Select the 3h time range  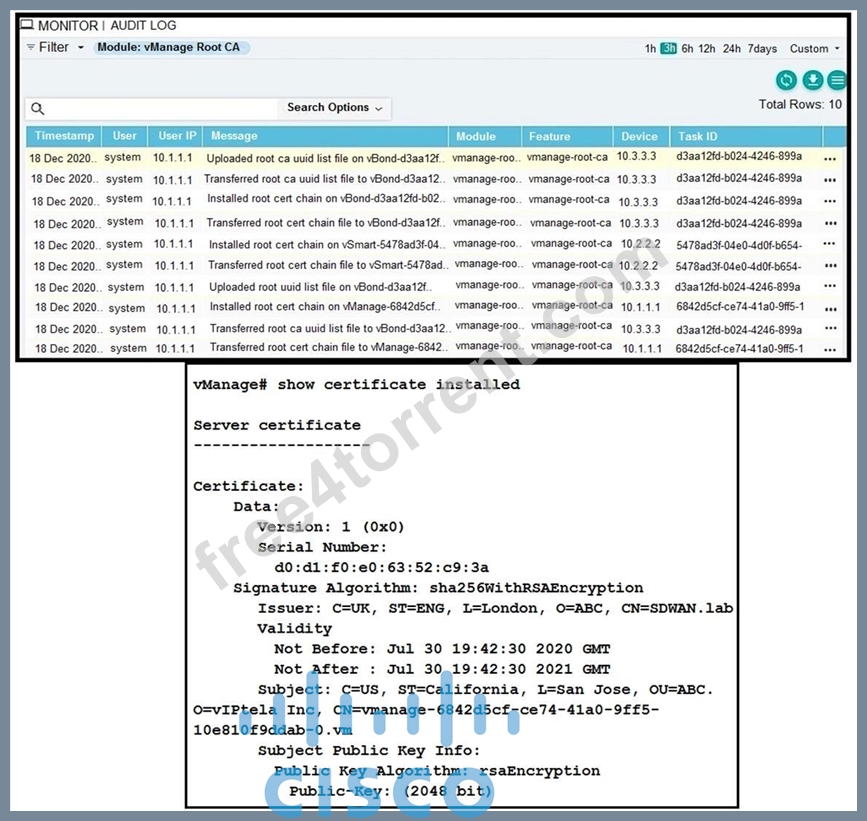(668, 49)
